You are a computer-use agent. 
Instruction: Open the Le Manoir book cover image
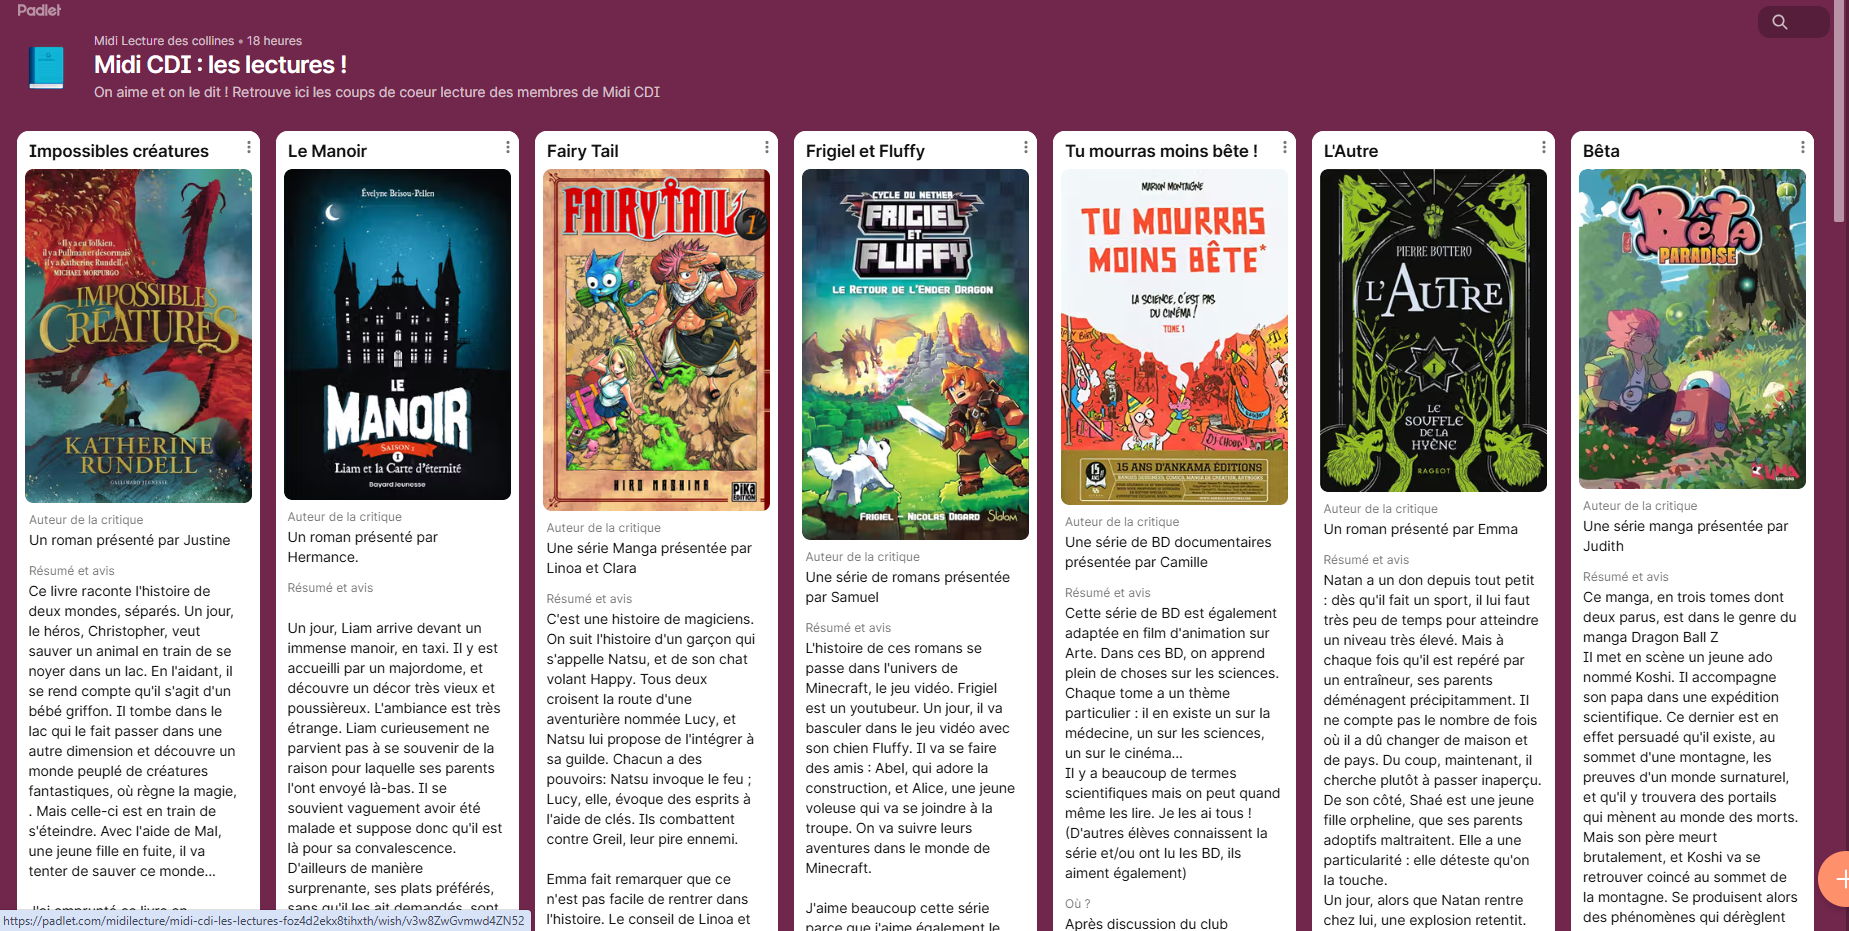397,334
